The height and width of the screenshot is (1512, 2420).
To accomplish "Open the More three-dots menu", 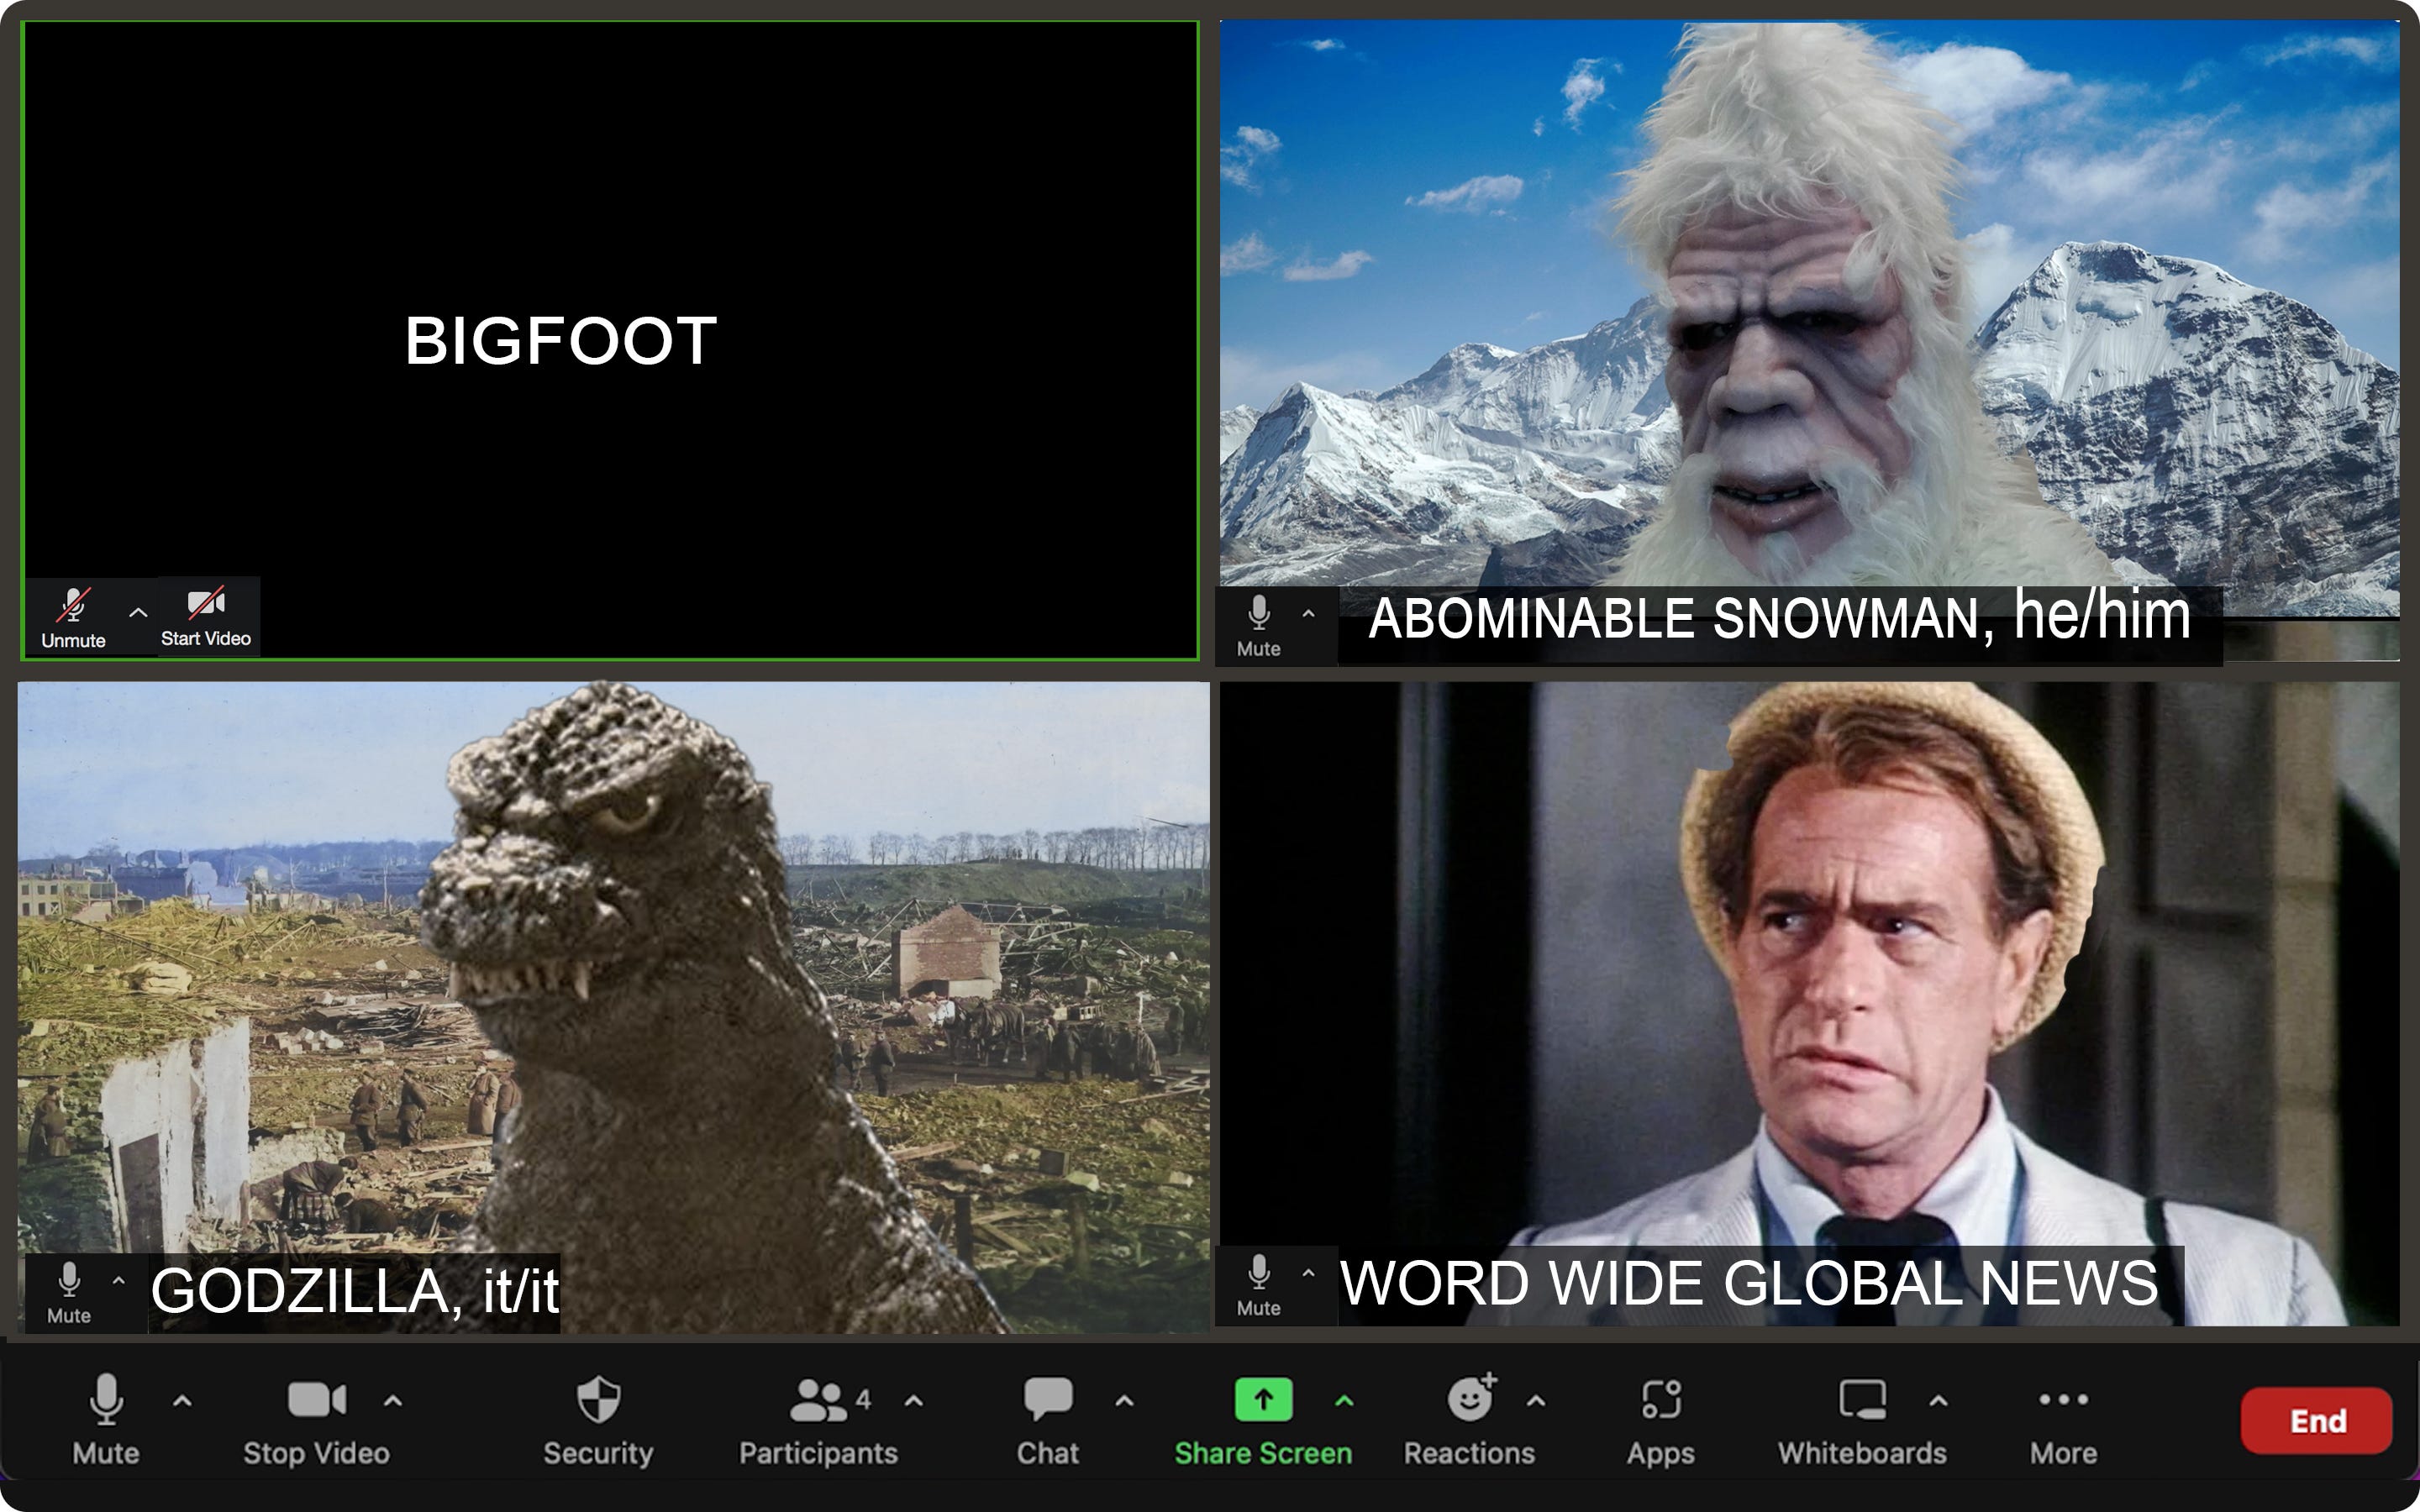I will (2063, 1399).
